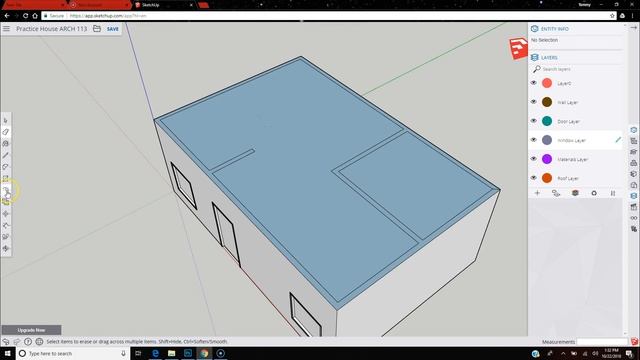Collapse the right panel with arrow
This screenshot has height=360, width=640.
(x=633, y=27)
